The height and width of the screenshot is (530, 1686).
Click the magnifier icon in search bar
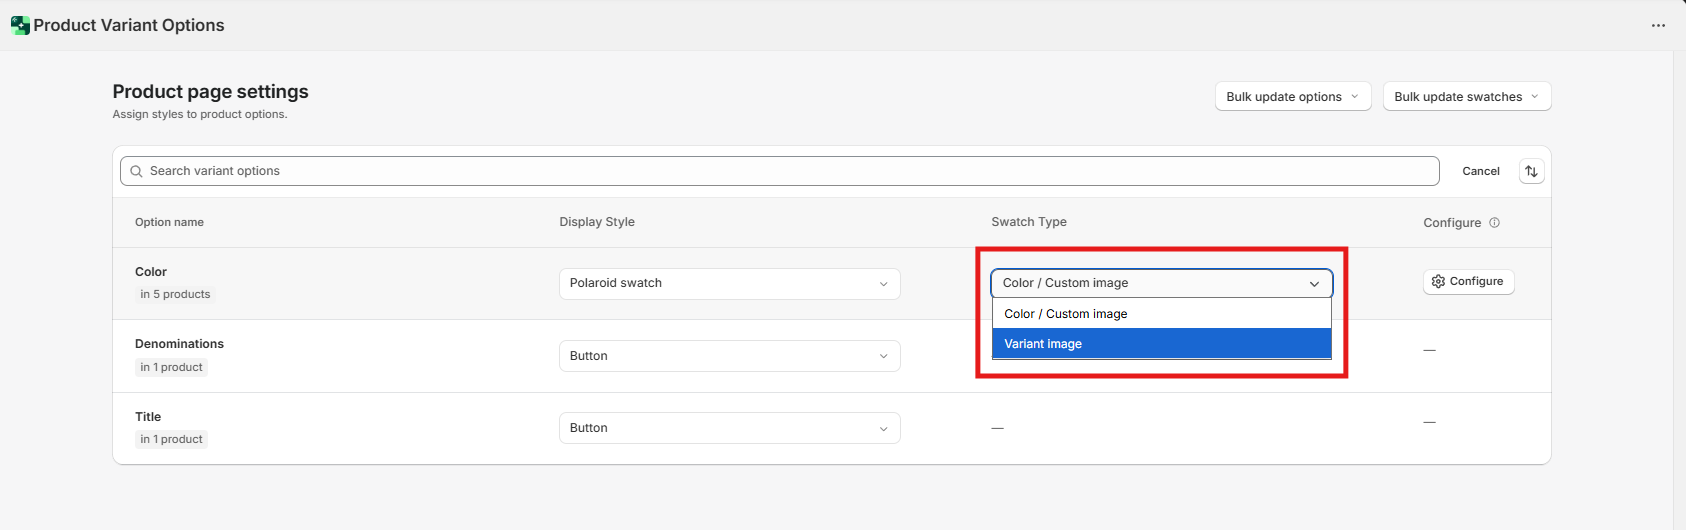(x=137, y=171)
